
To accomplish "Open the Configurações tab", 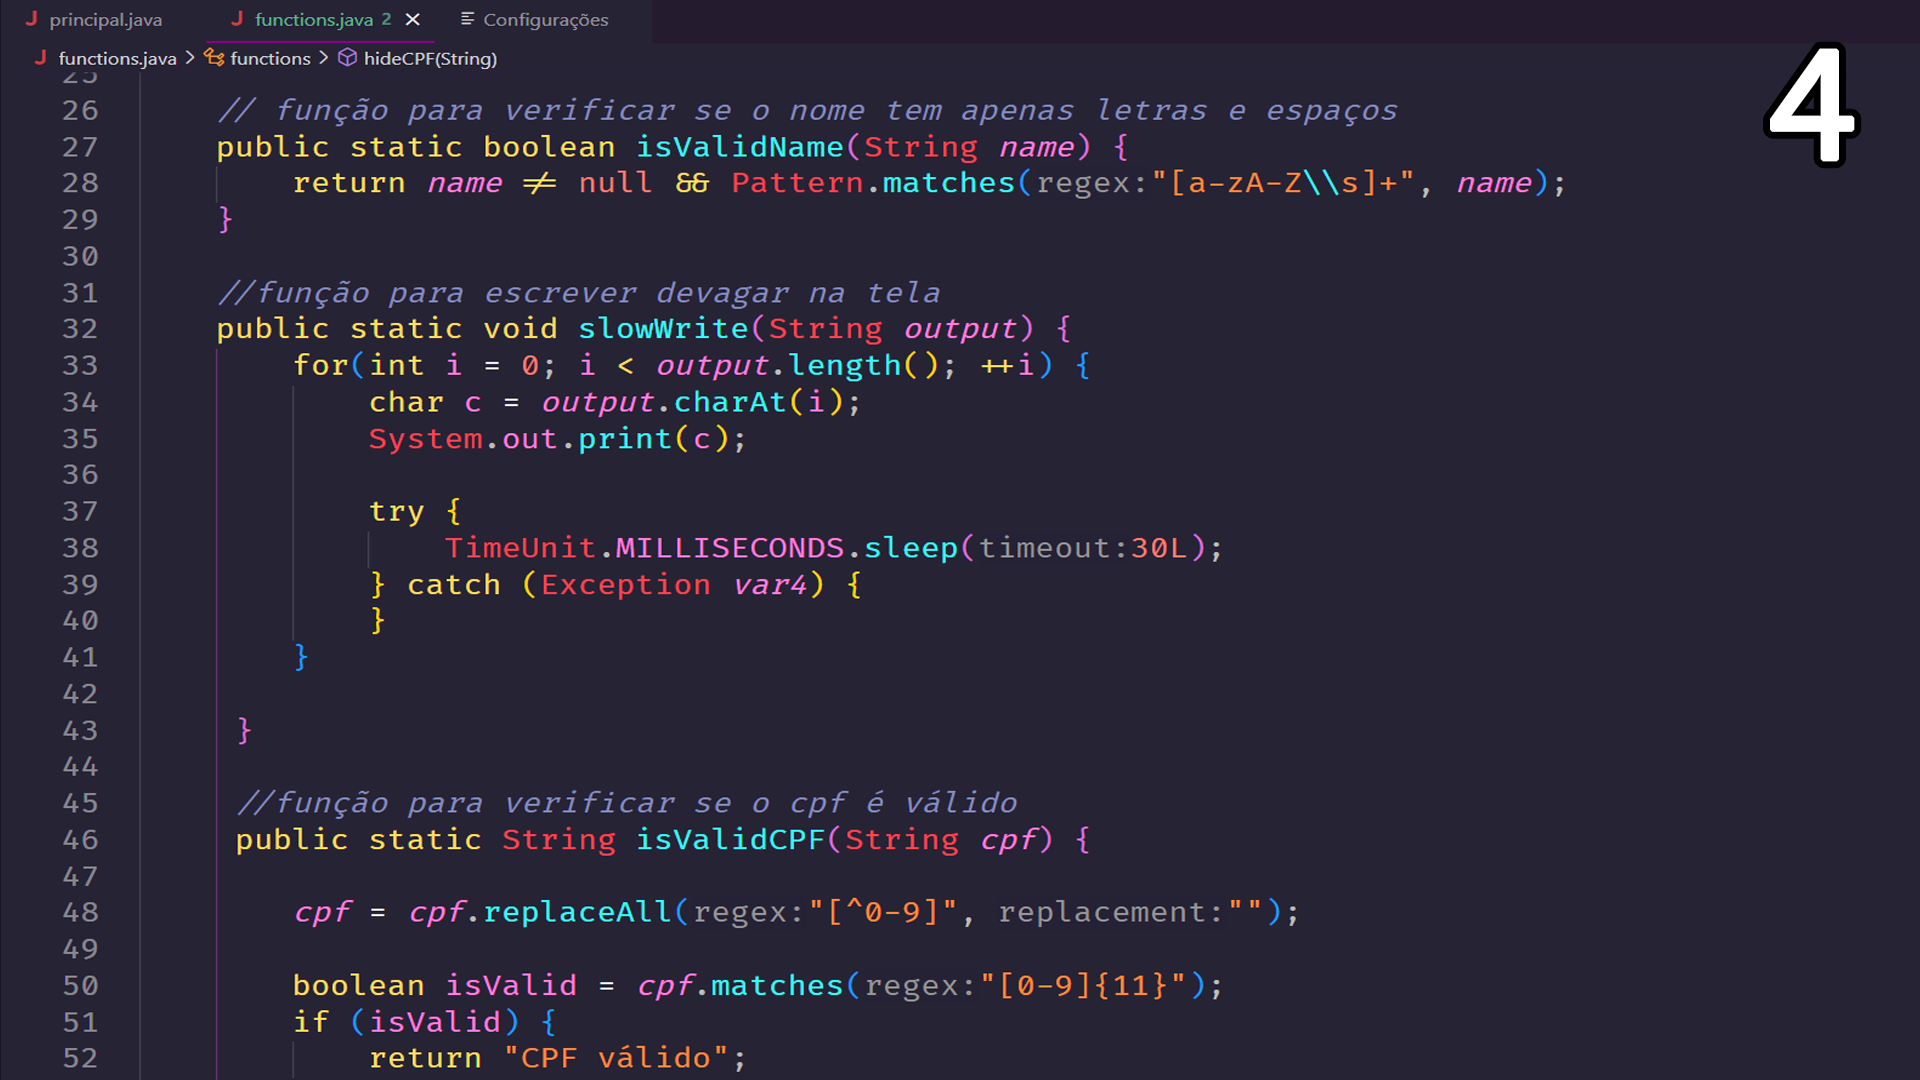I will [x=545, y=20].
